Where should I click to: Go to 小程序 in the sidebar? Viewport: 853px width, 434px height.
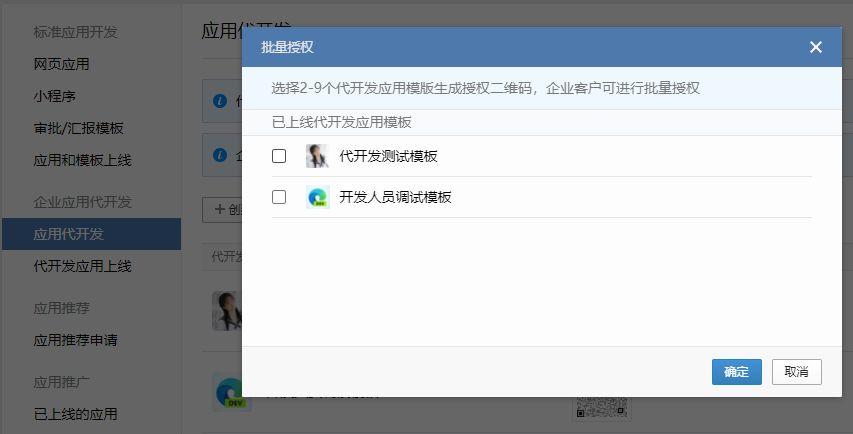[54, 97]
